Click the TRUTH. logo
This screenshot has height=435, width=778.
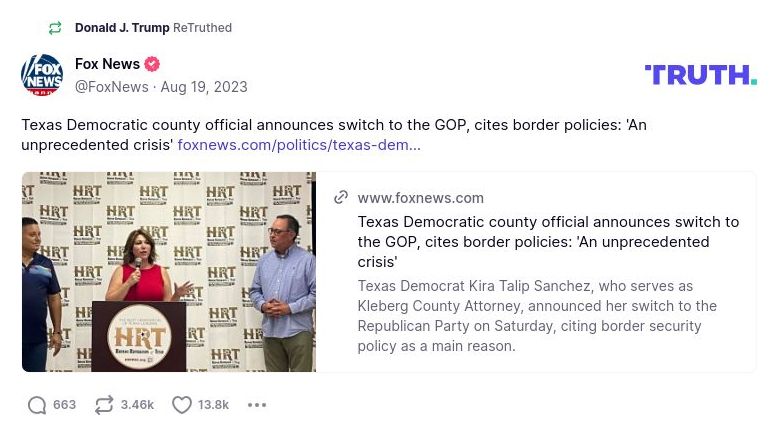point(700,75)
